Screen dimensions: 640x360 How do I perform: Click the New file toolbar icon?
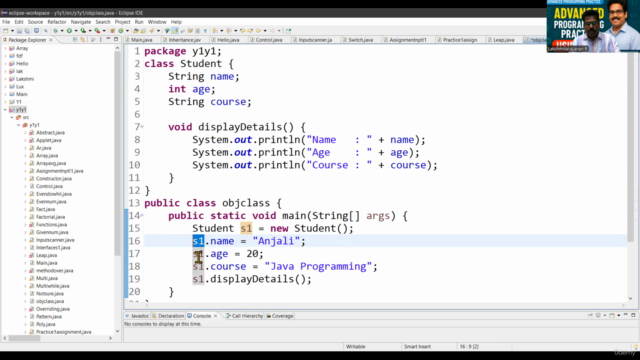pyautogui.click(x=6, y=31)
